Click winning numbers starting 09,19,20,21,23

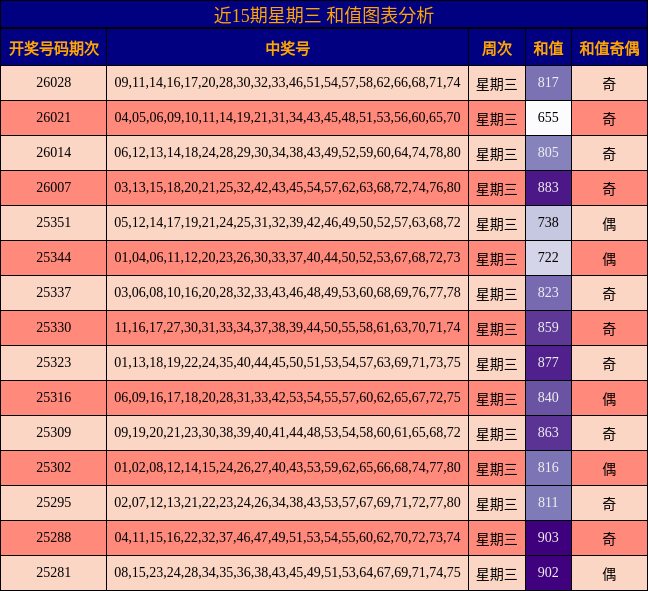pyautogui.click(x=287, y=433)
